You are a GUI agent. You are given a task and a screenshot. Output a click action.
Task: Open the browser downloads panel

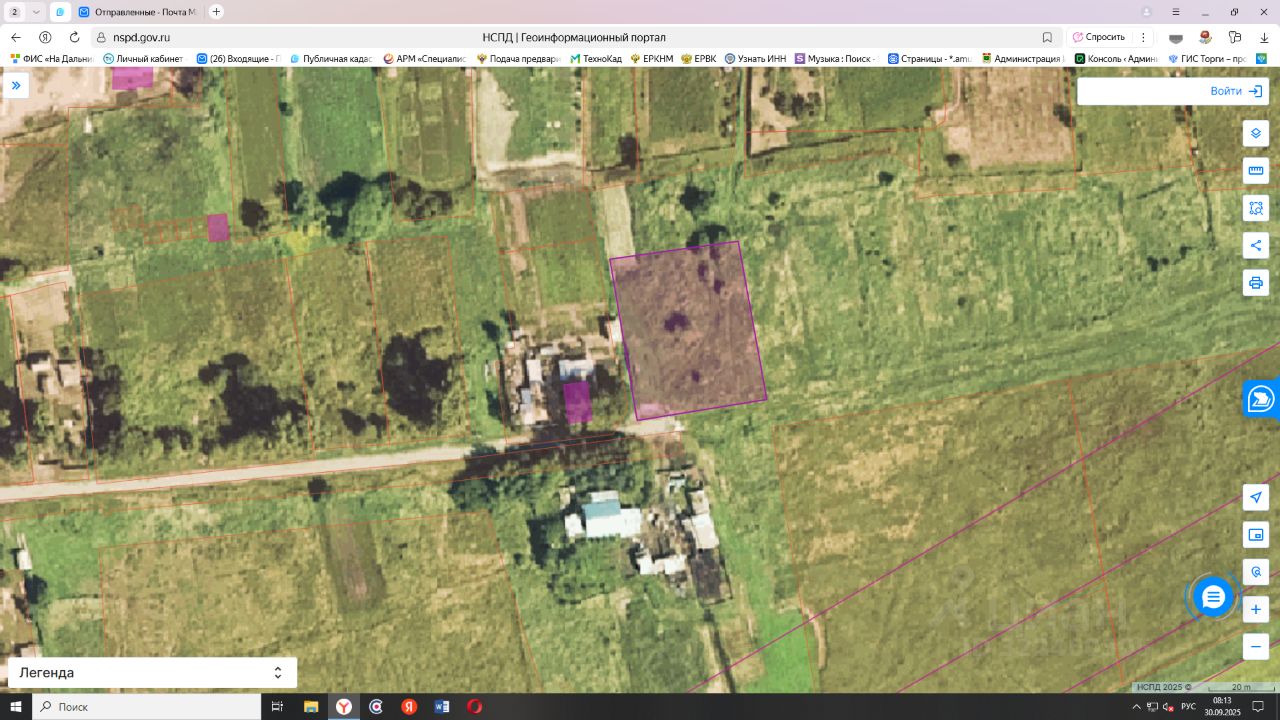1263,37
